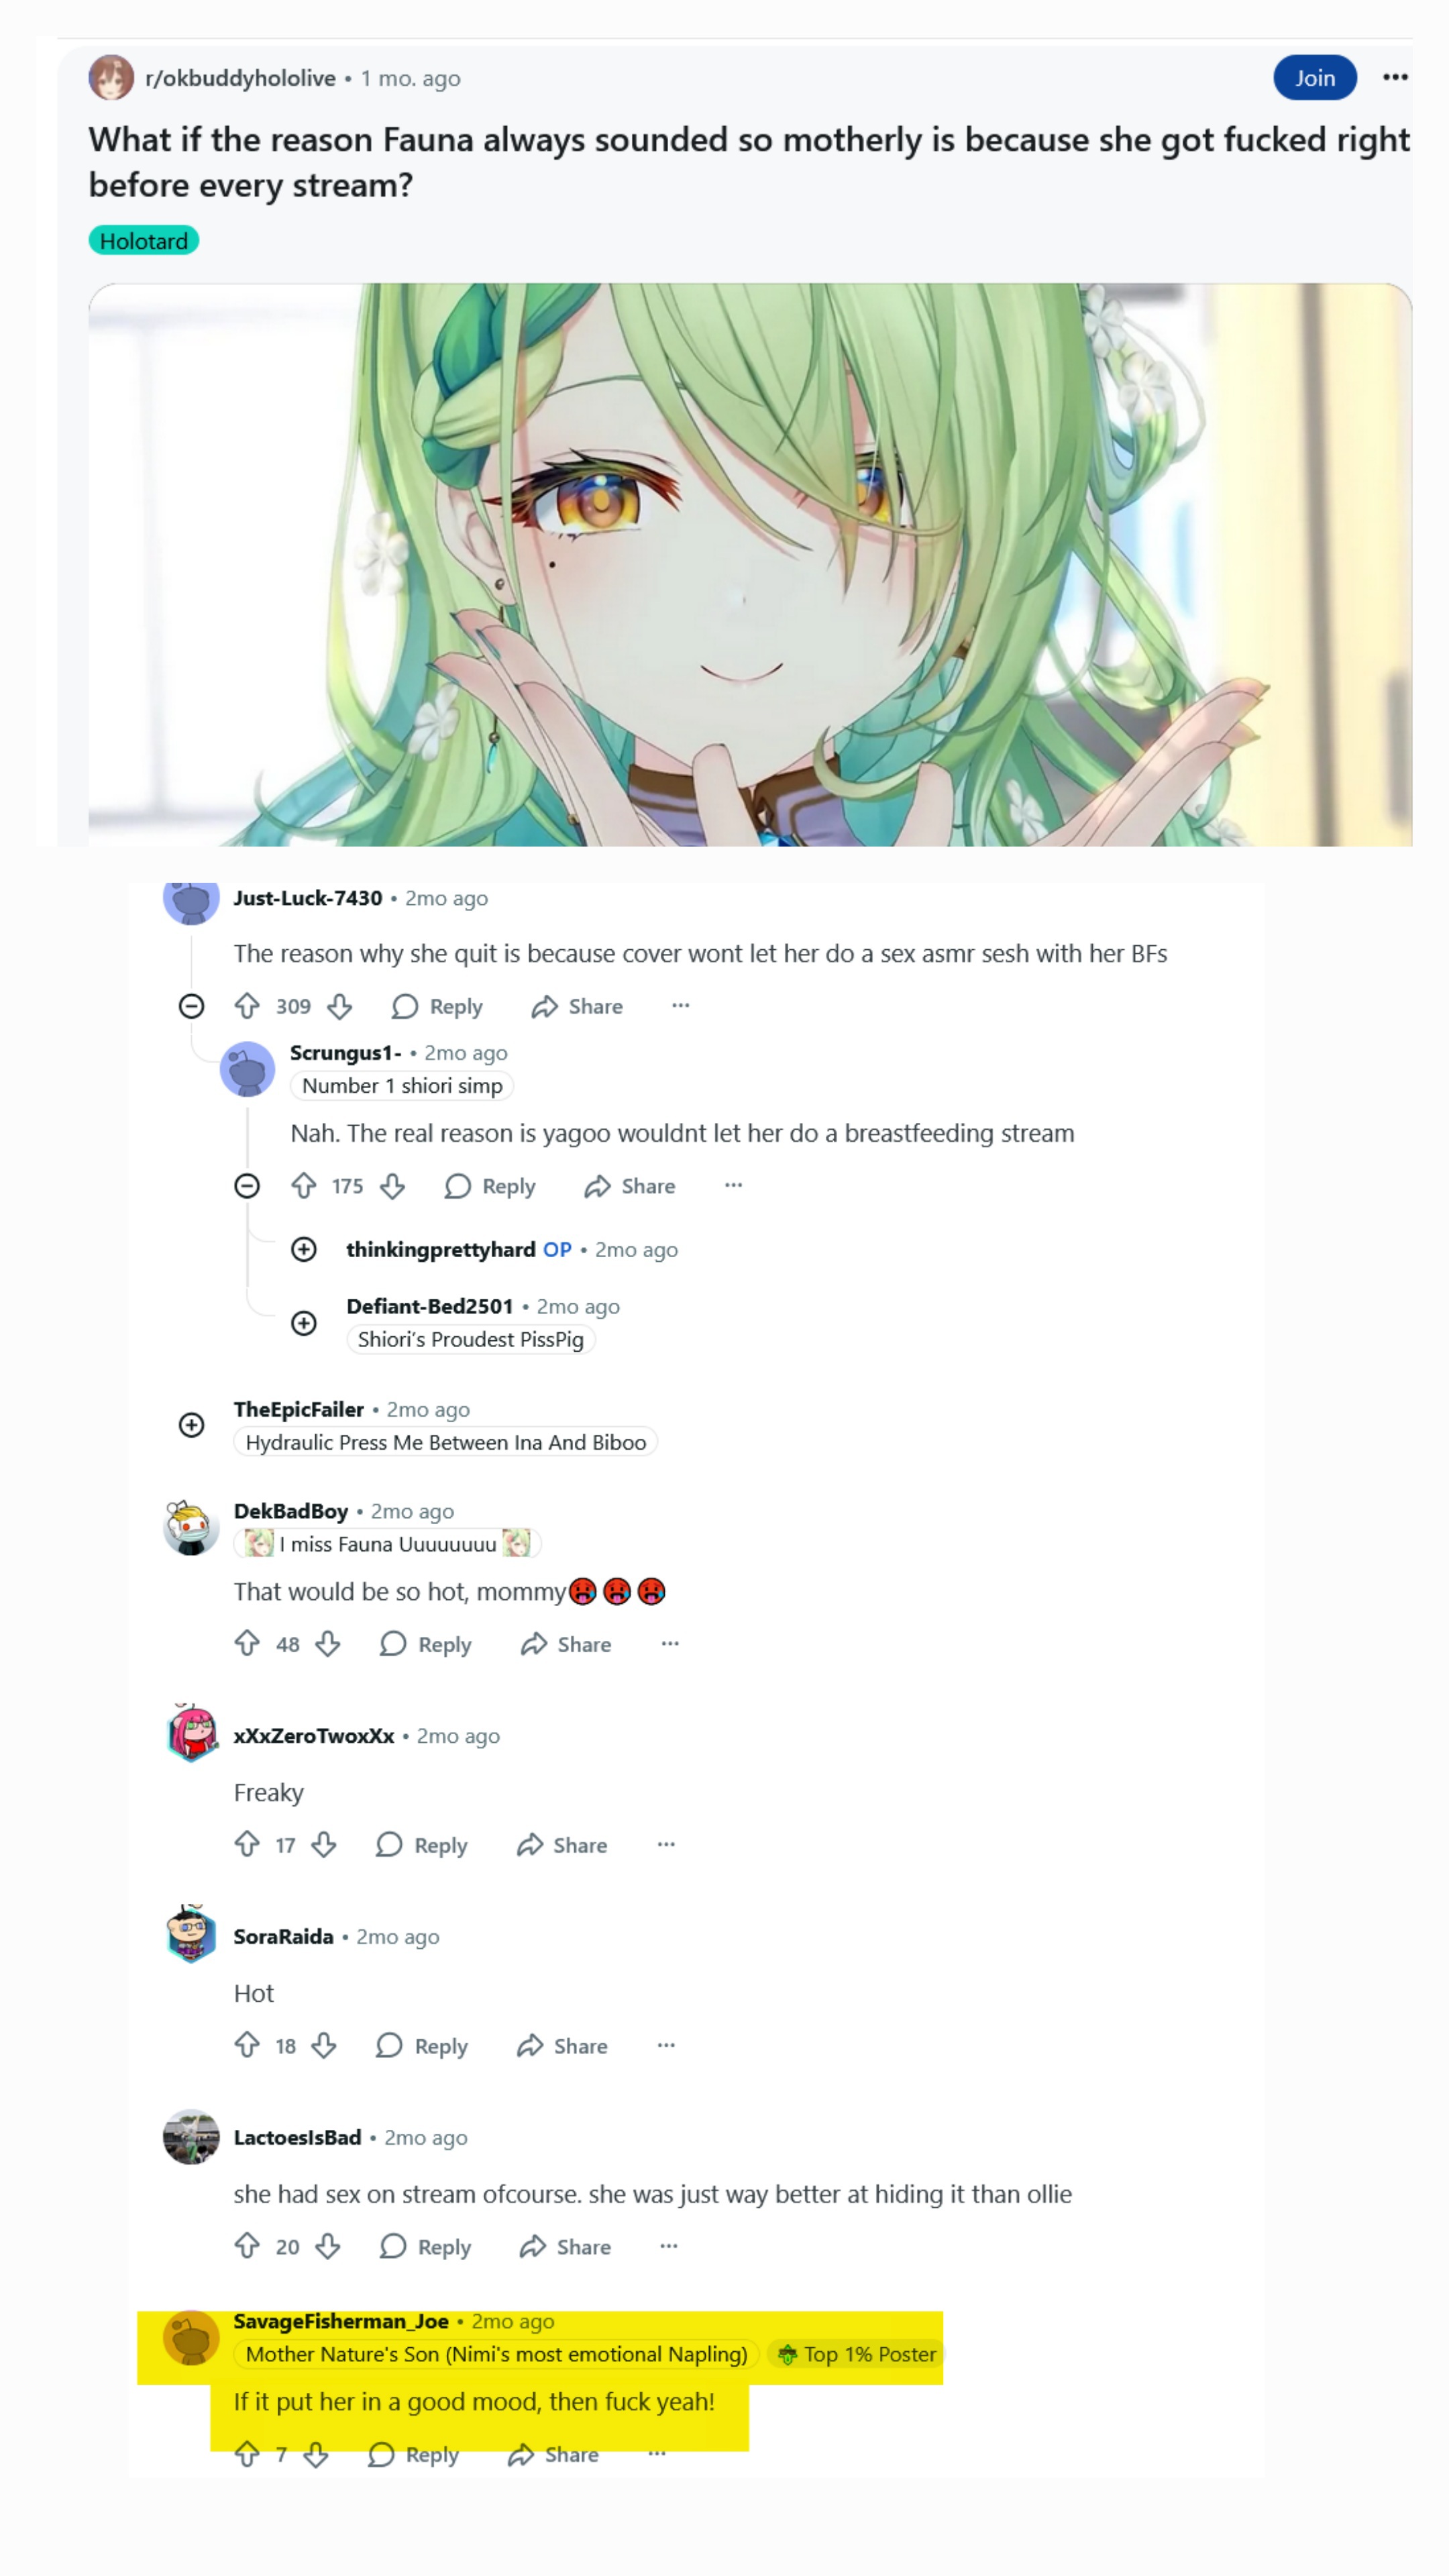Open more options on LactoesIsBad's comment
This screenshot has width=1449, height=2576.
click(669, 2247)
